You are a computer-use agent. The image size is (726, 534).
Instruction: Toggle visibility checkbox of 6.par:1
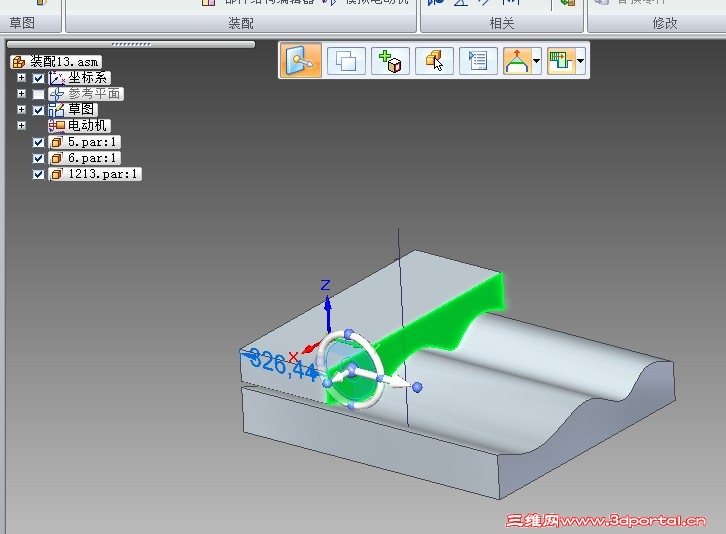38,158
